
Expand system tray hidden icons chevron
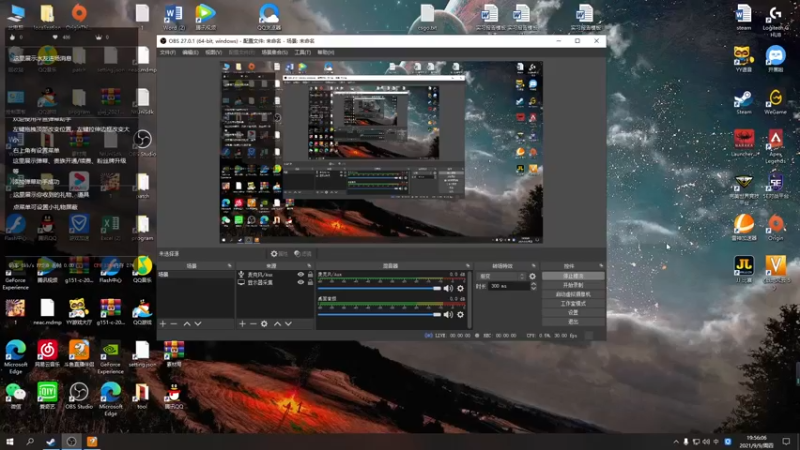(676, 442)
